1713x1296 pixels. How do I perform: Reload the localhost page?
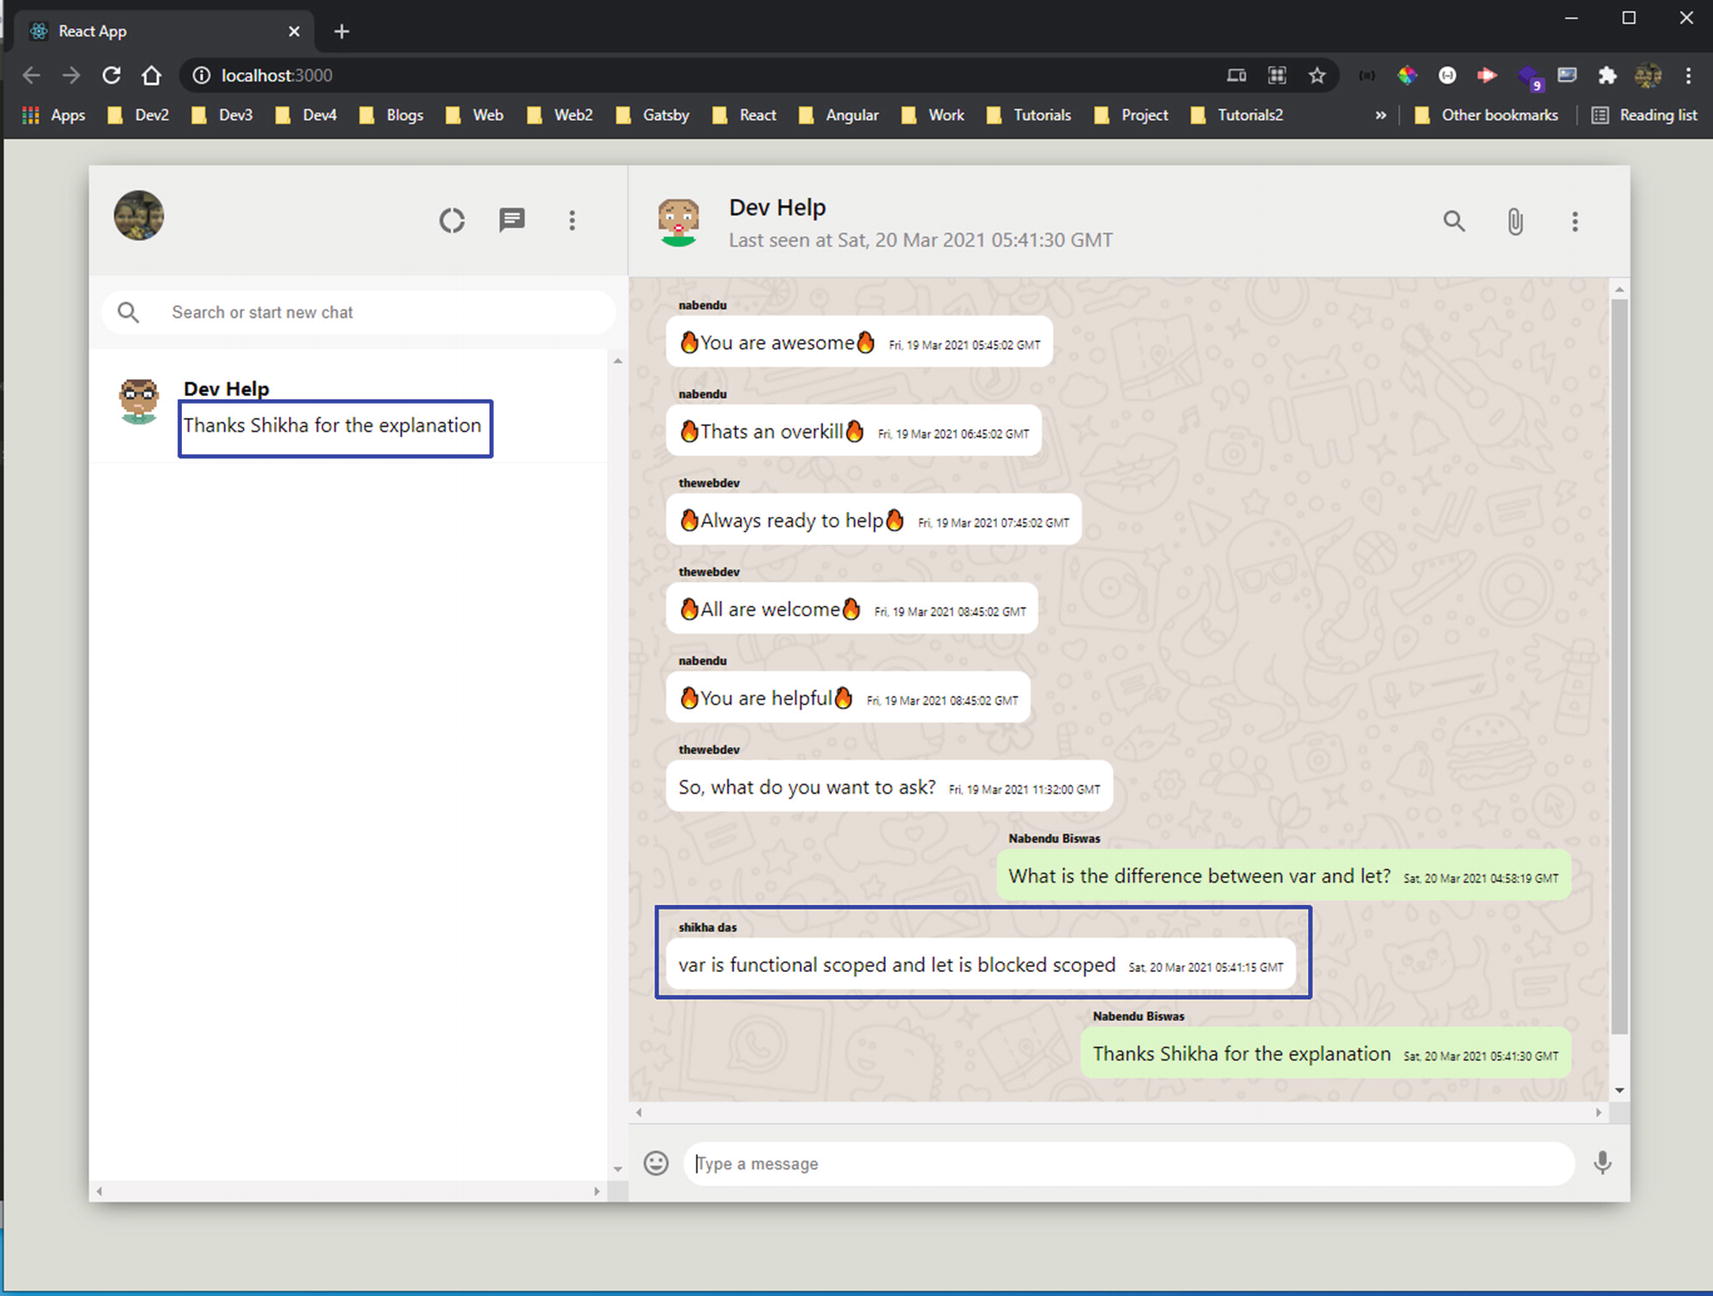[112, 75]
